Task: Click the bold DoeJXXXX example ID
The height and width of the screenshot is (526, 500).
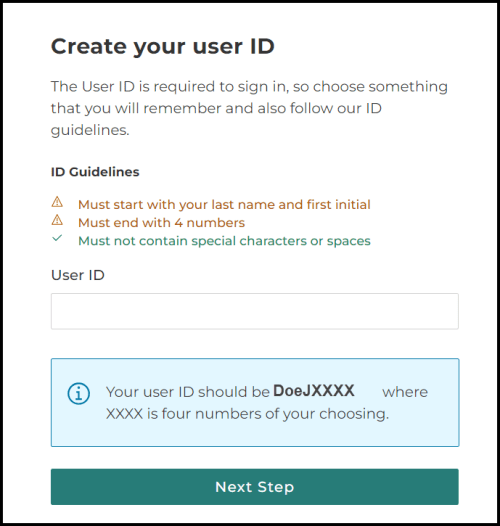Action: (314, 391)
